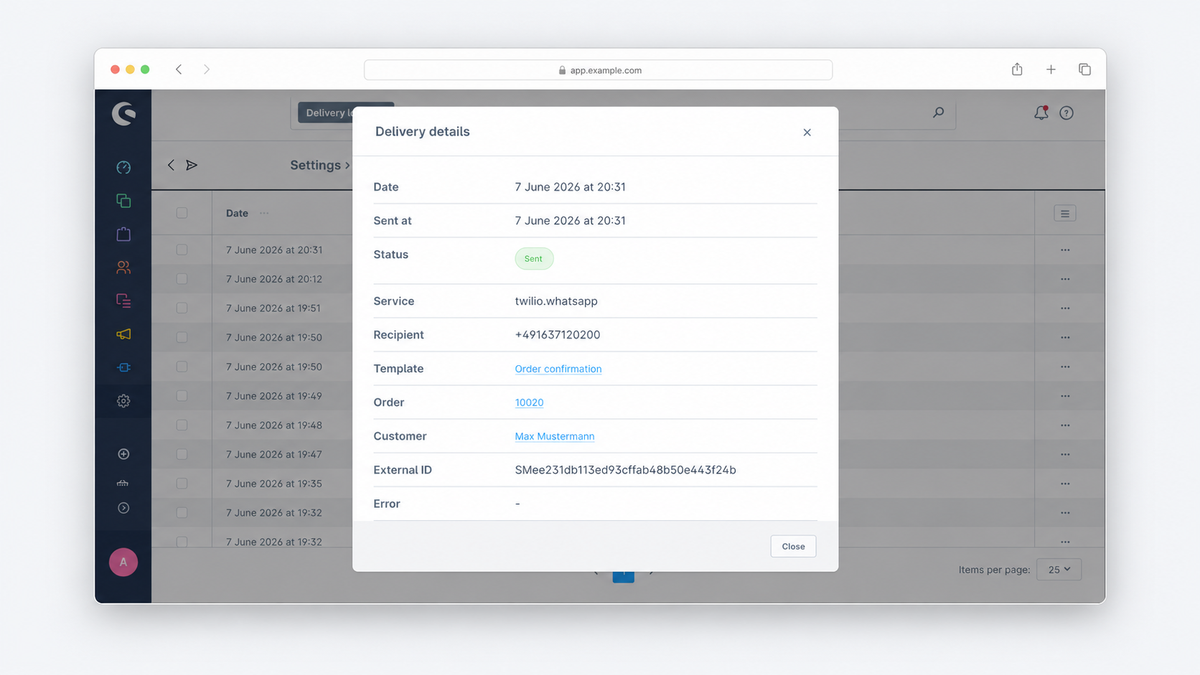1200x675 pixels.
Task: Click the Close button in the dialog
Action: [x=793, y=546]
